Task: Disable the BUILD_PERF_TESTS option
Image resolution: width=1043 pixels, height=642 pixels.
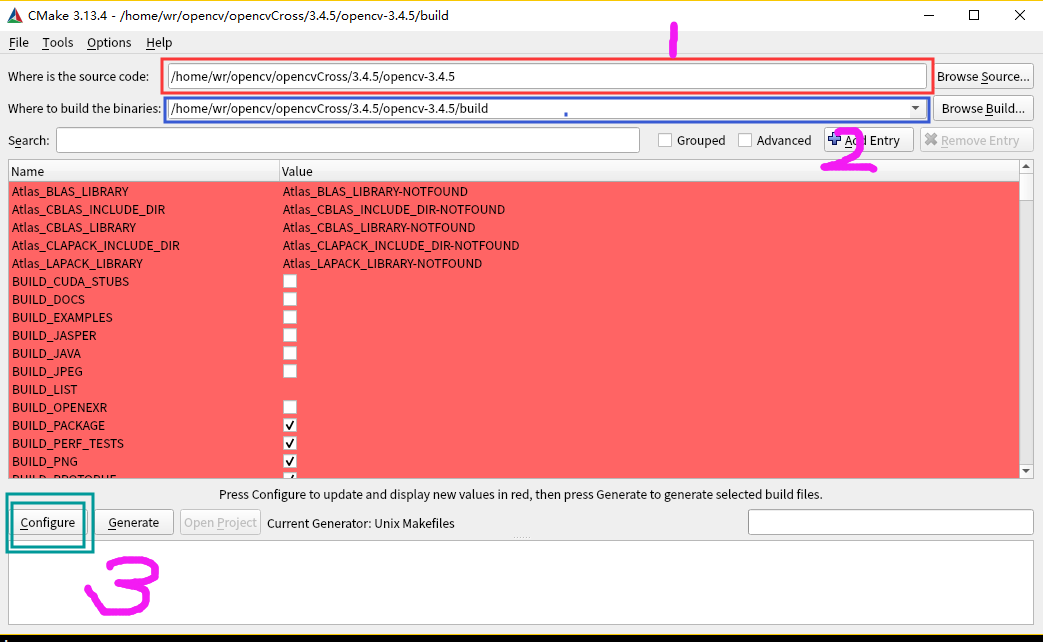Action: 290,443
